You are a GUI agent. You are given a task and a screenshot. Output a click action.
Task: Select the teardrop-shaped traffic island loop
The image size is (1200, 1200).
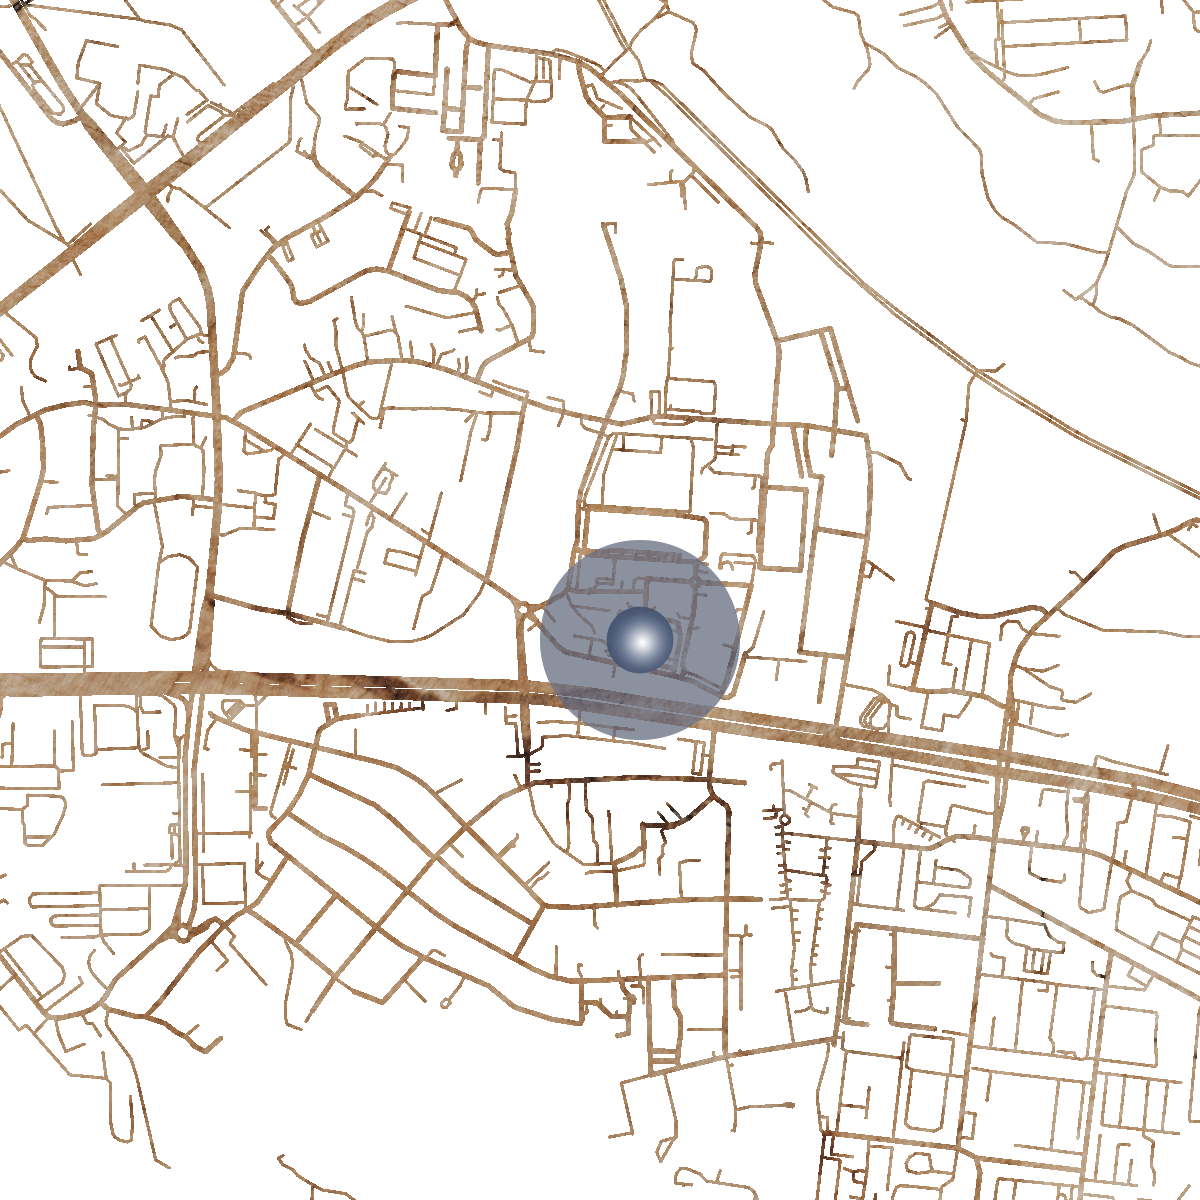coord(457,160)
